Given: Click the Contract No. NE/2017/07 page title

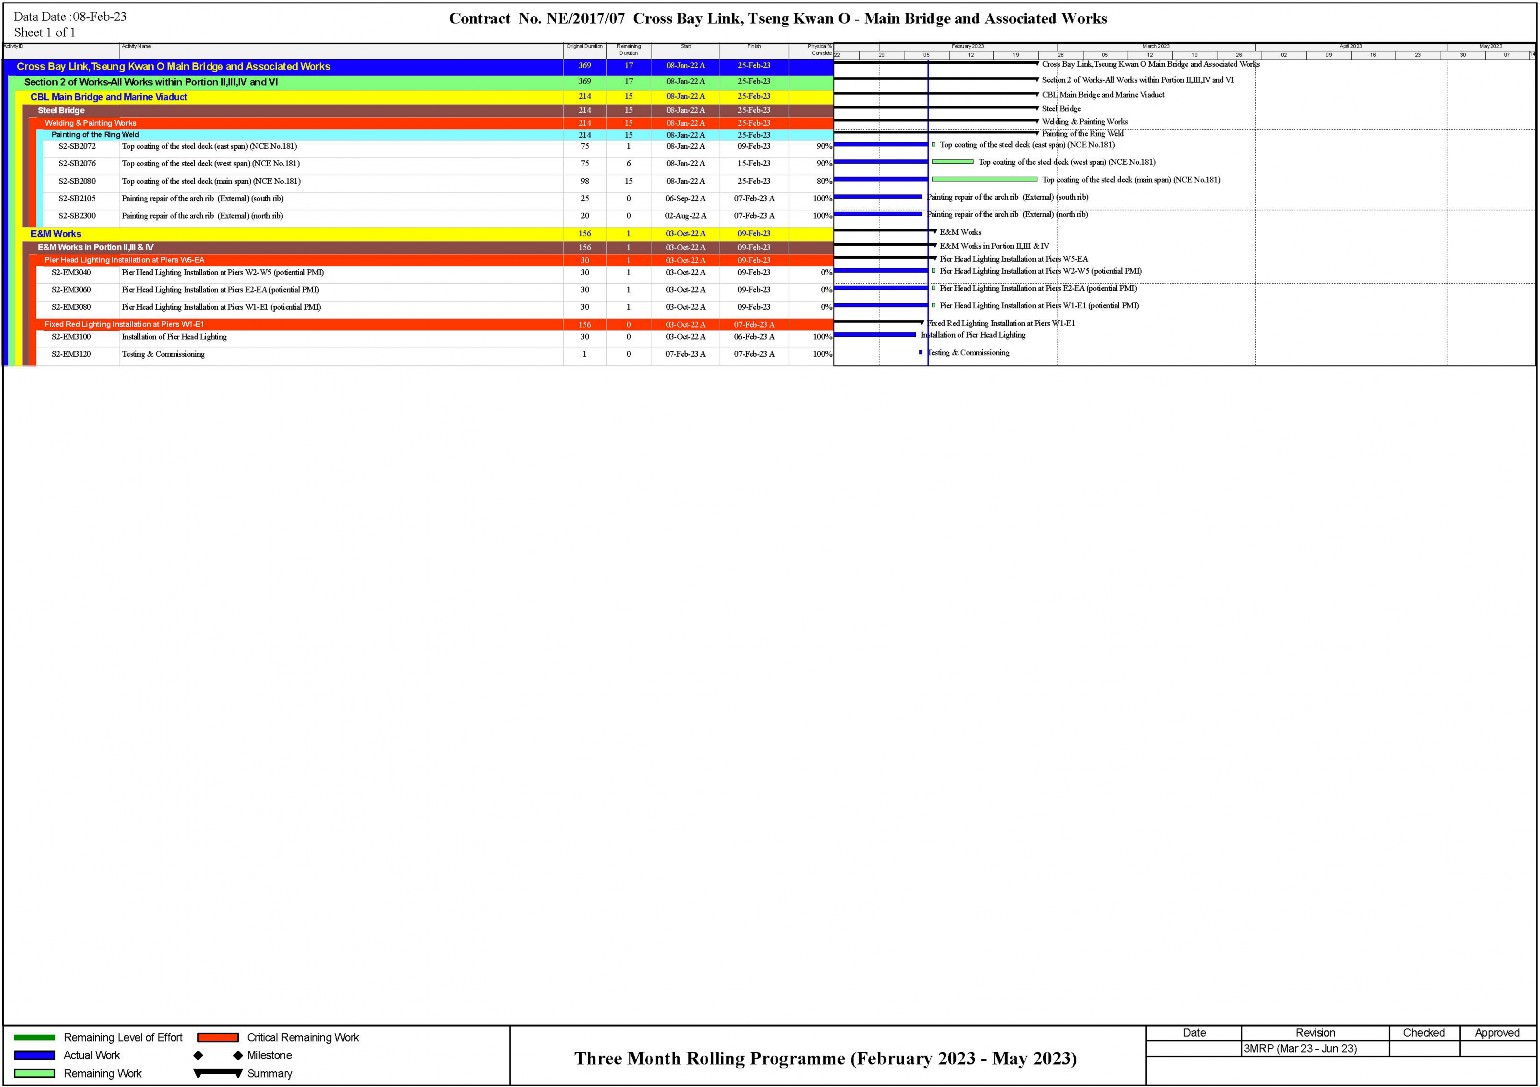Looking at the screenshot, I should pyautogui.click(x=778, y=19).
